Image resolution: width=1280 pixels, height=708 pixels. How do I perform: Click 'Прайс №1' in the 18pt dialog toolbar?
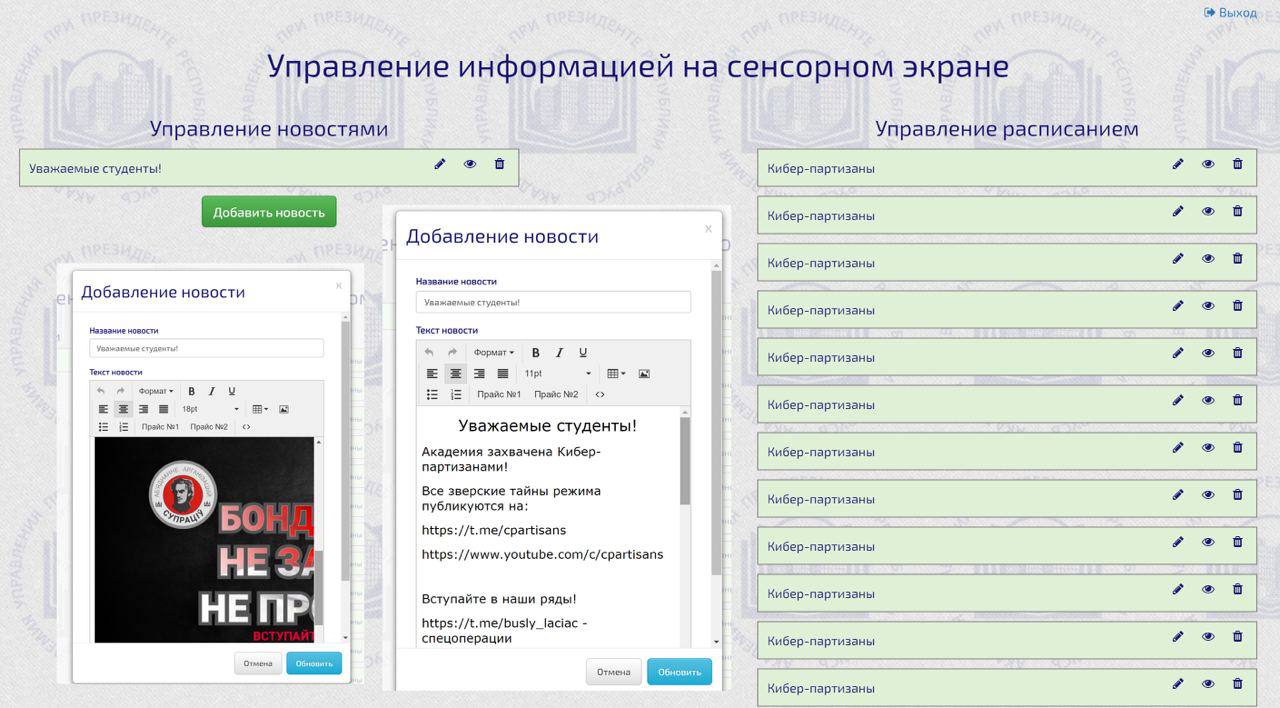coord(160,426)
